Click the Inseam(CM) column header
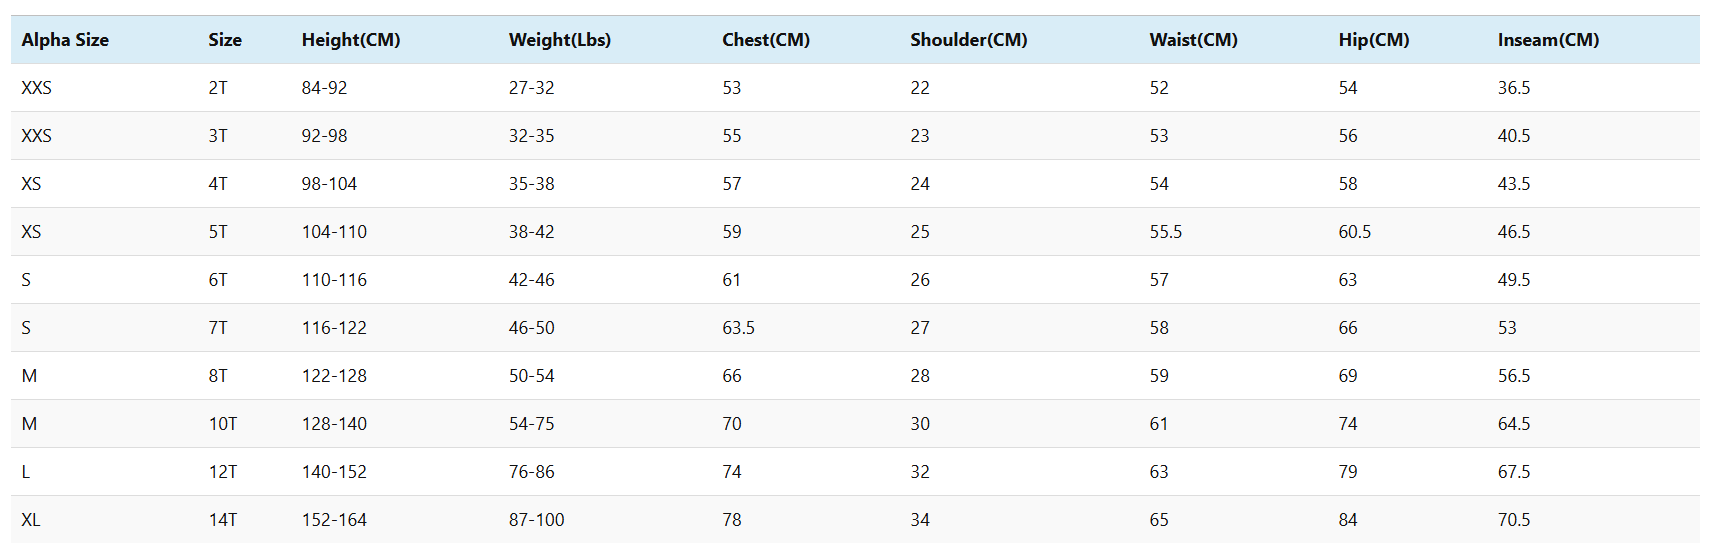 1548,40
